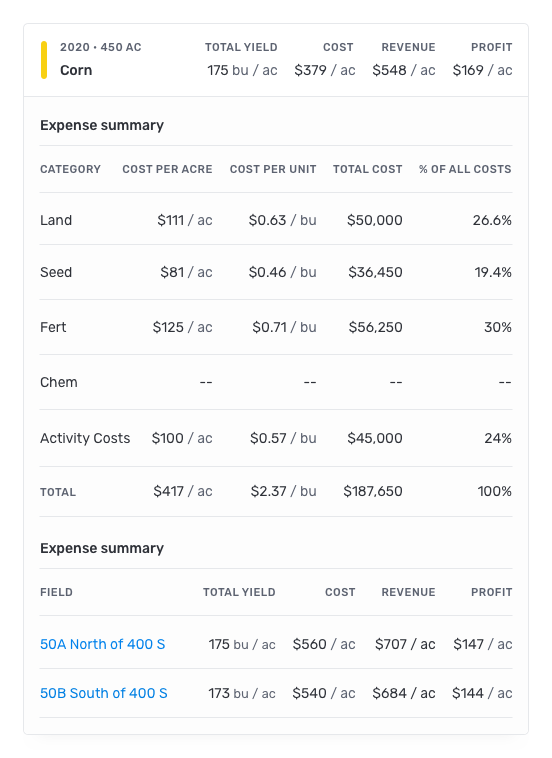Click the FIELD column header
This screenshot has height=758, width=552.
pyautogui.click(x=57, y=592)
